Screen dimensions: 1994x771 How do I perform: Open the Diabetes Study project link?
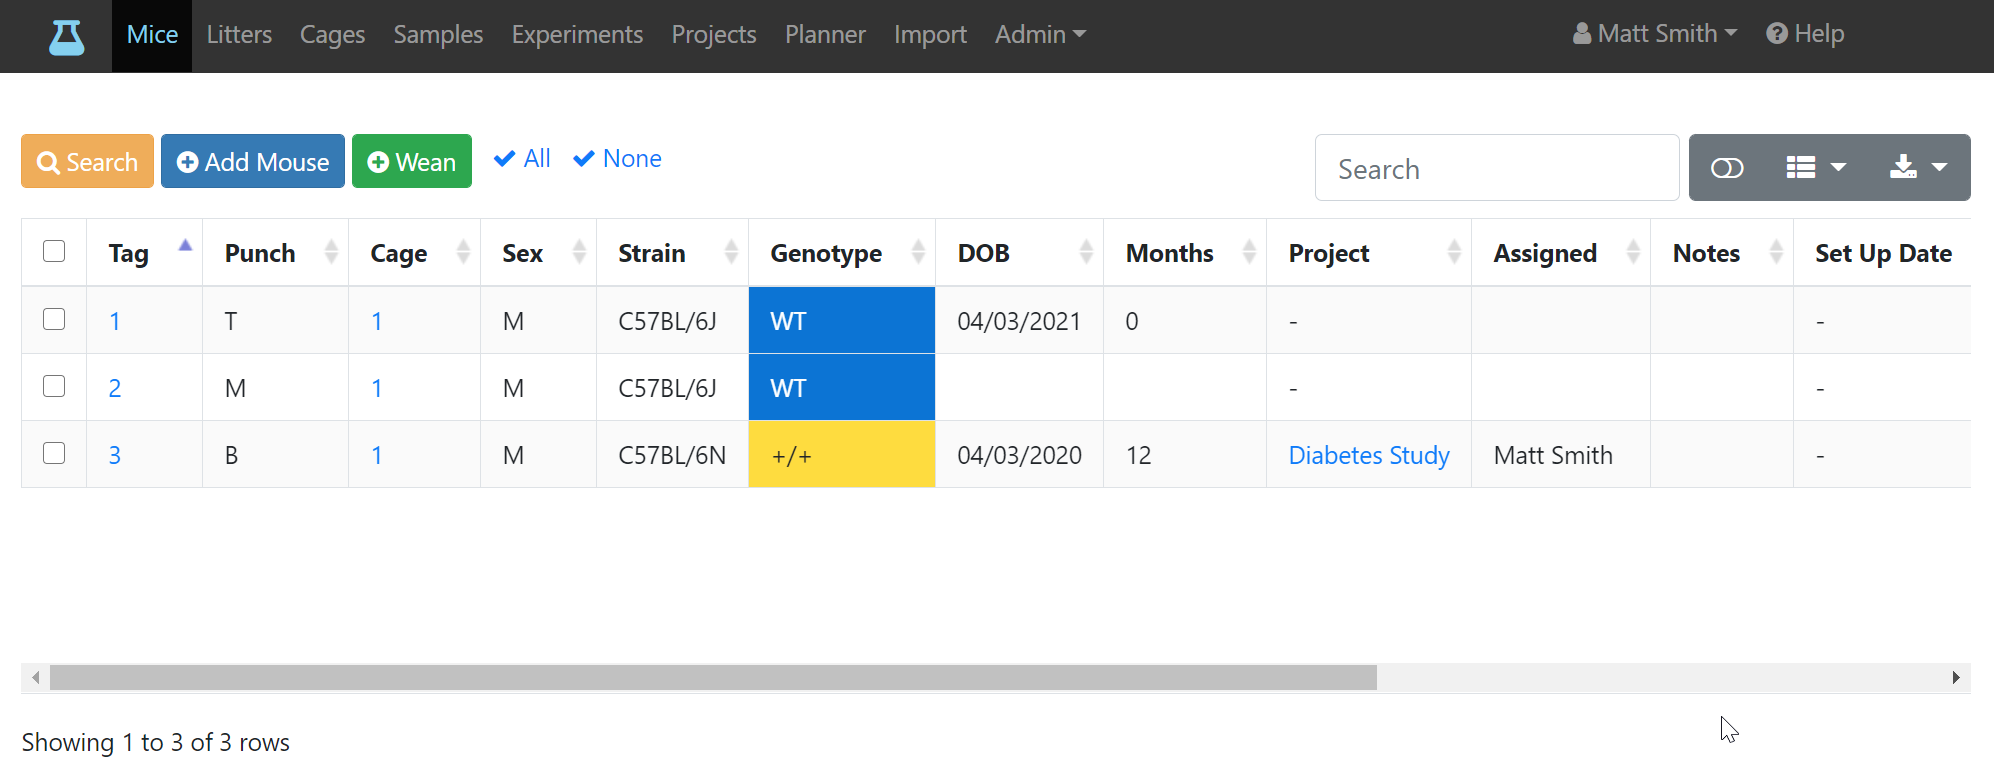1369,455
